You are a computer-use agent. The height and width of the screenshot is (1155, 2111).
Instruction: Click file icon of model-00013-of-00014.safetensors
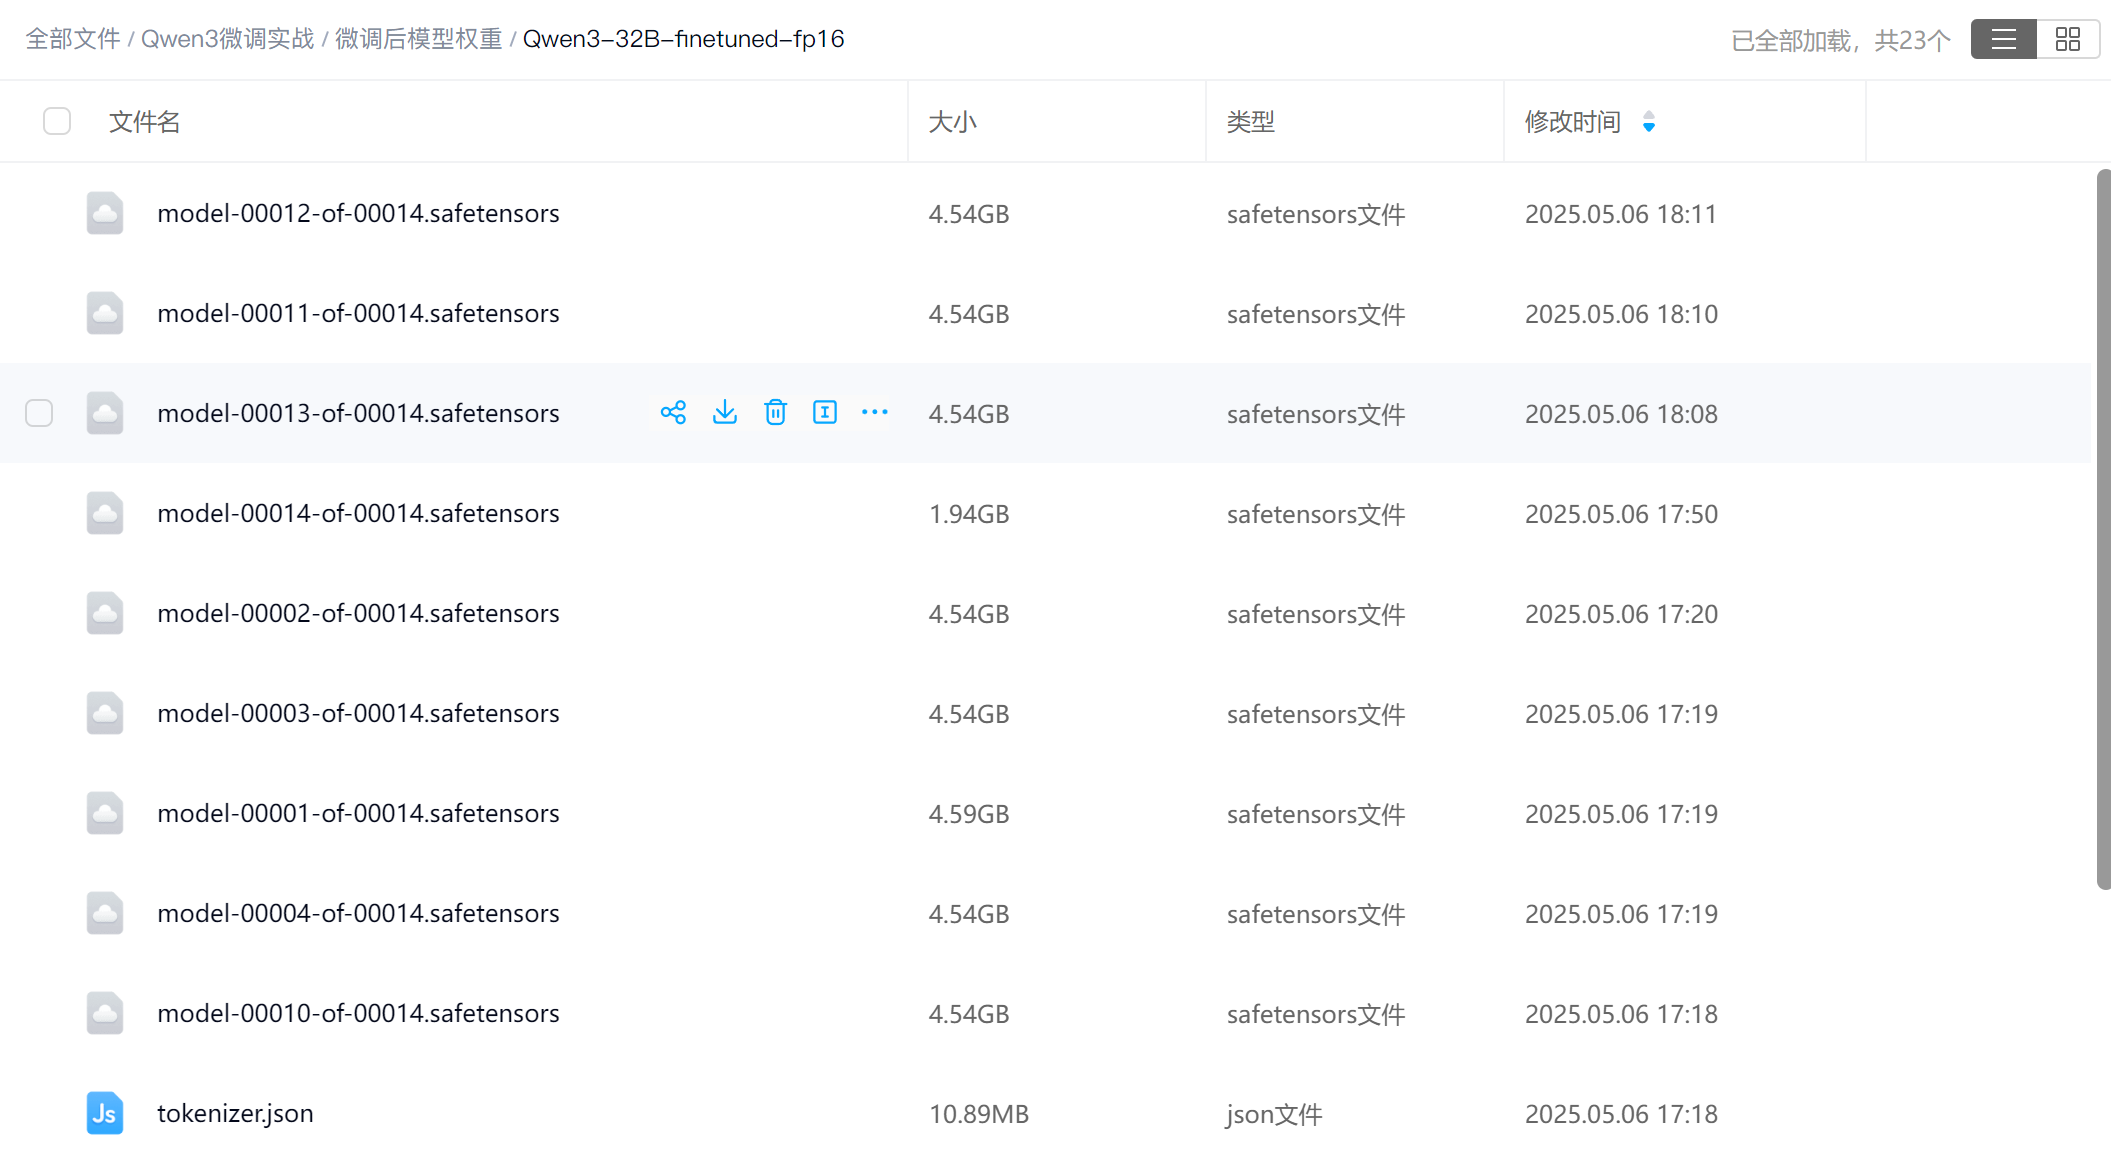pyautogui.click(x=105, y=413)
